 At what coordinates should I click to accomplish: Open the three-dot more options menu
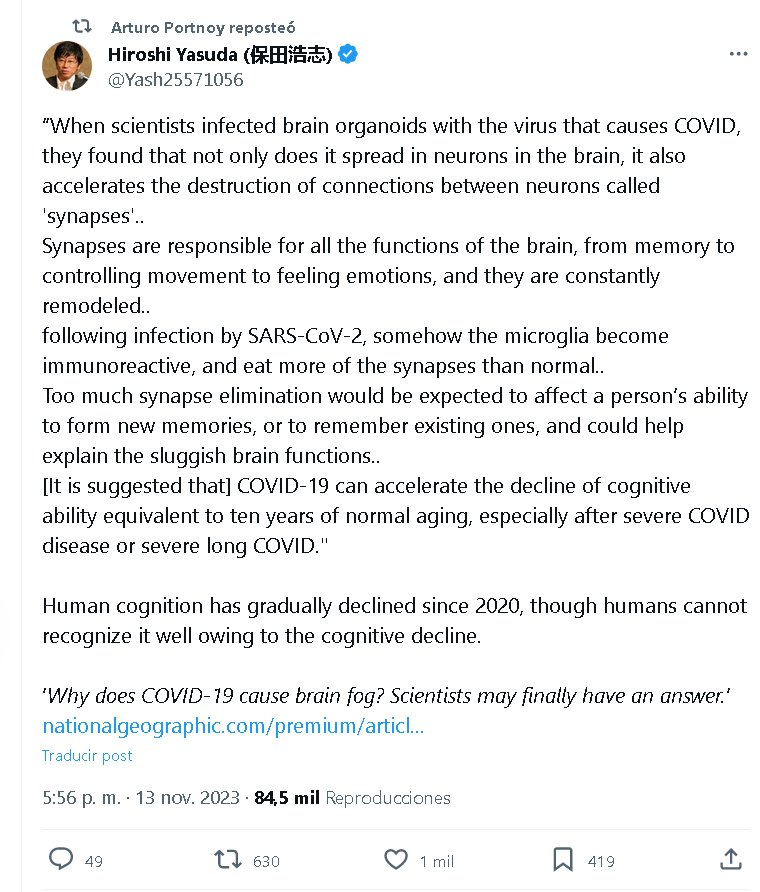coord(738,54)
